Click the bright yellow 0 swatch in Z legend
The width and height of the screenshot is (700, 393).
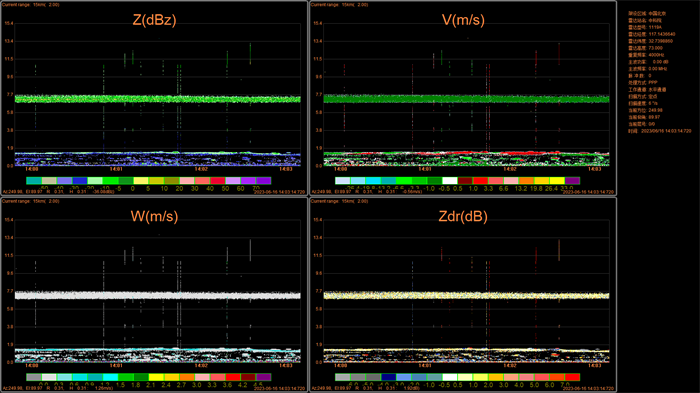tap(141, 180)
